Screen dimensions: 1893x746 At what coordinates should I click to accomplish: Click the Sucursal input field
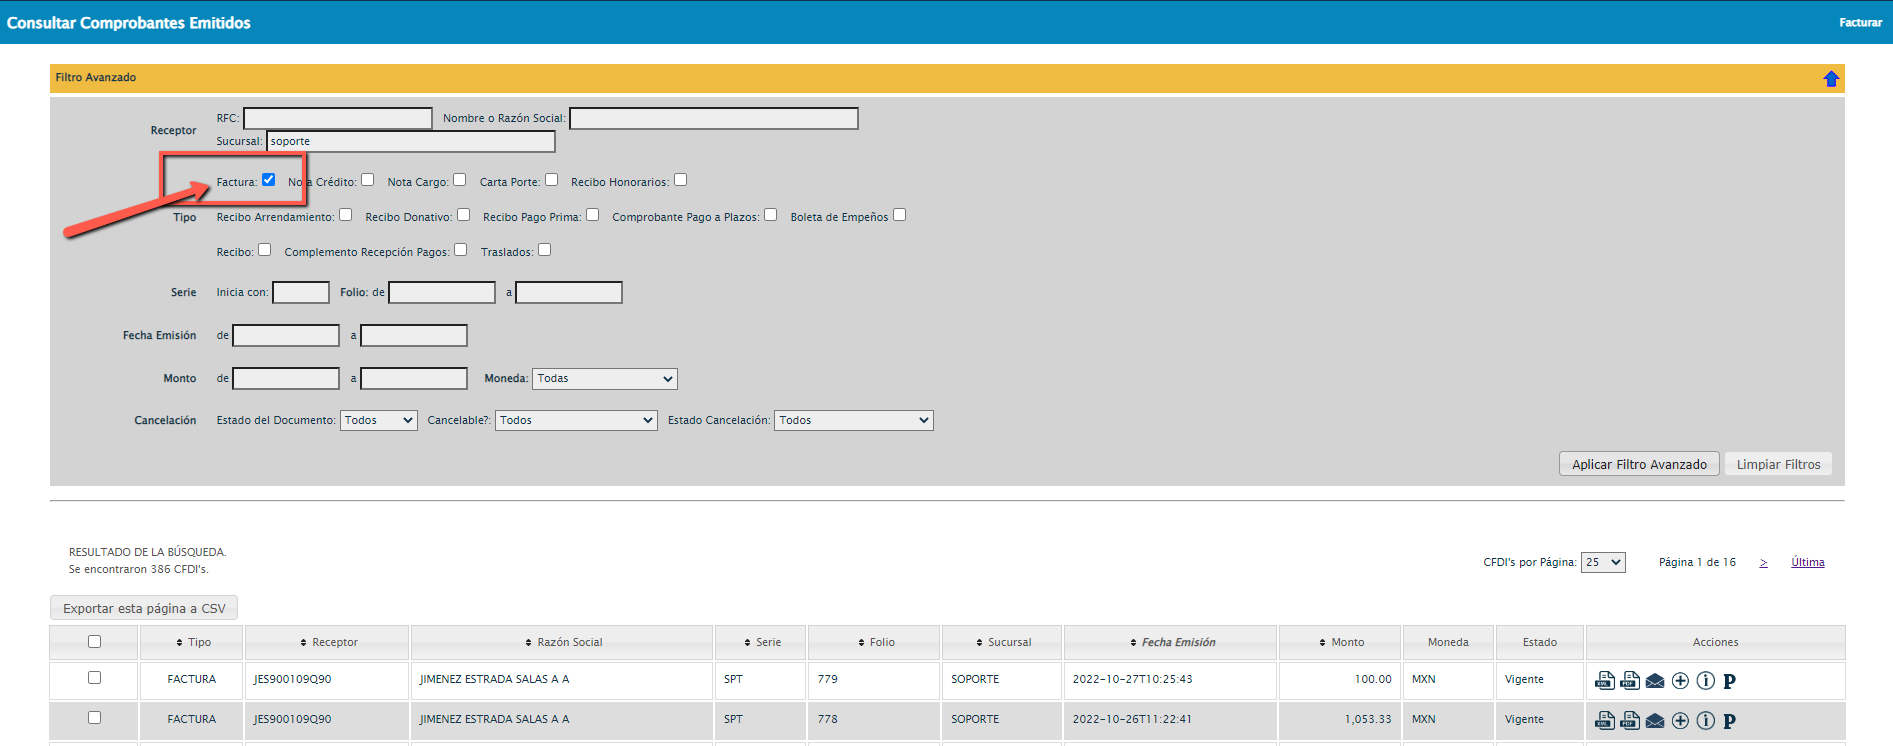pyautogui.click(x=410, y=142)
